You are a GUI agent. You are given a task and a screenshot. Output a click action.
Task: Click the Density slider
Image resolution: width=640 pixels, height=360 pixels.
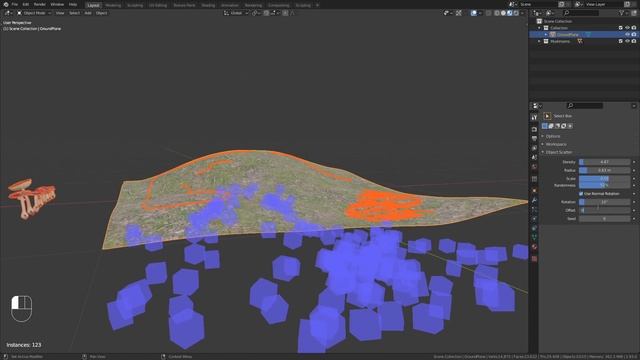coord(604,162)
